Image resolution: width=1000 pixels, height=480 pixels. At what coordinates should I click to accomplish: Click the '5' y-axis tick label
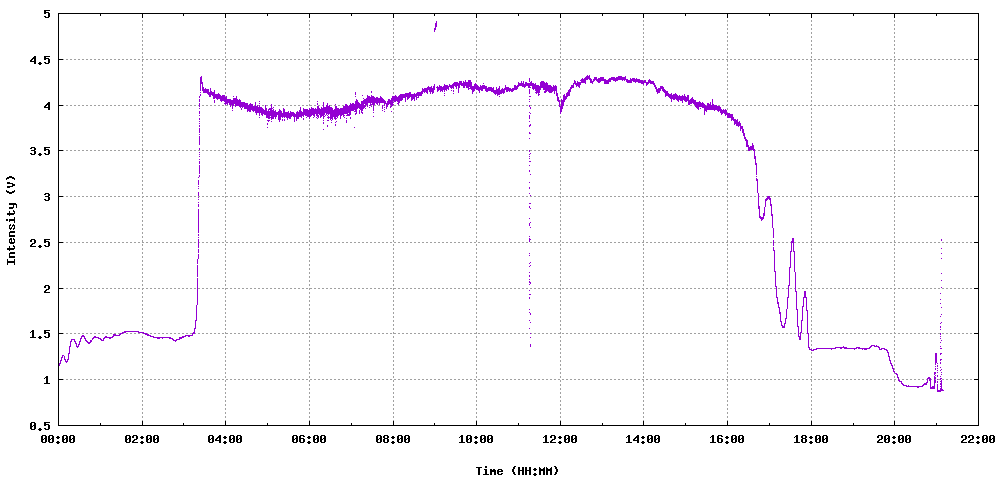pyautogui.click(x=48, y=14)
